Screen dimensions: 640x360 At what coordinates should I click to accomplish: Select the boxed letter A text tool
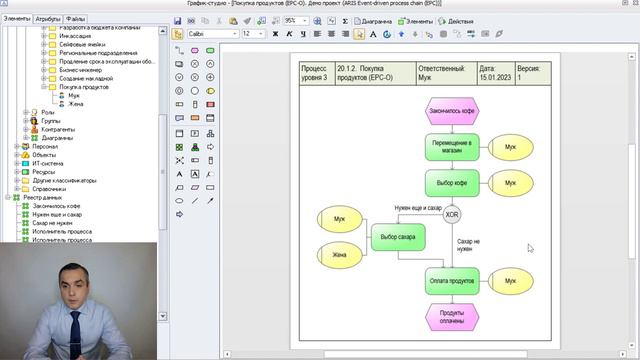point(195,174)
